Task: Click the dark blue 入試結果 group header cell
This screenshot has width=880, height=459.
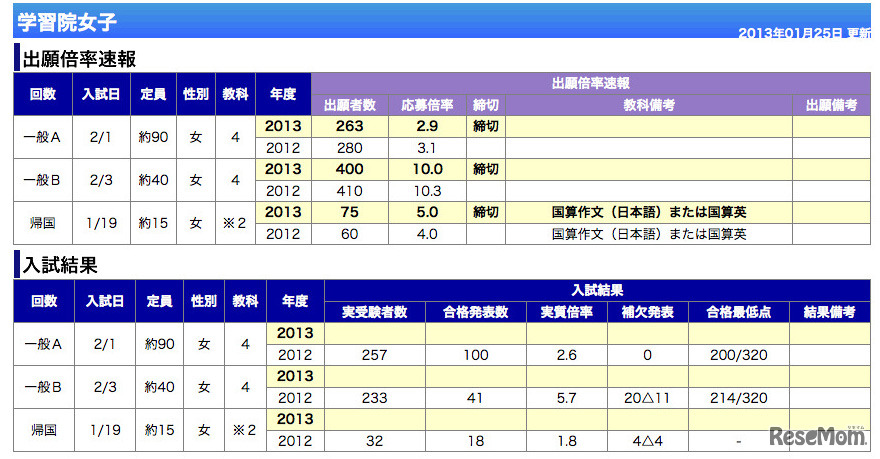Action: tap(597, 290)
